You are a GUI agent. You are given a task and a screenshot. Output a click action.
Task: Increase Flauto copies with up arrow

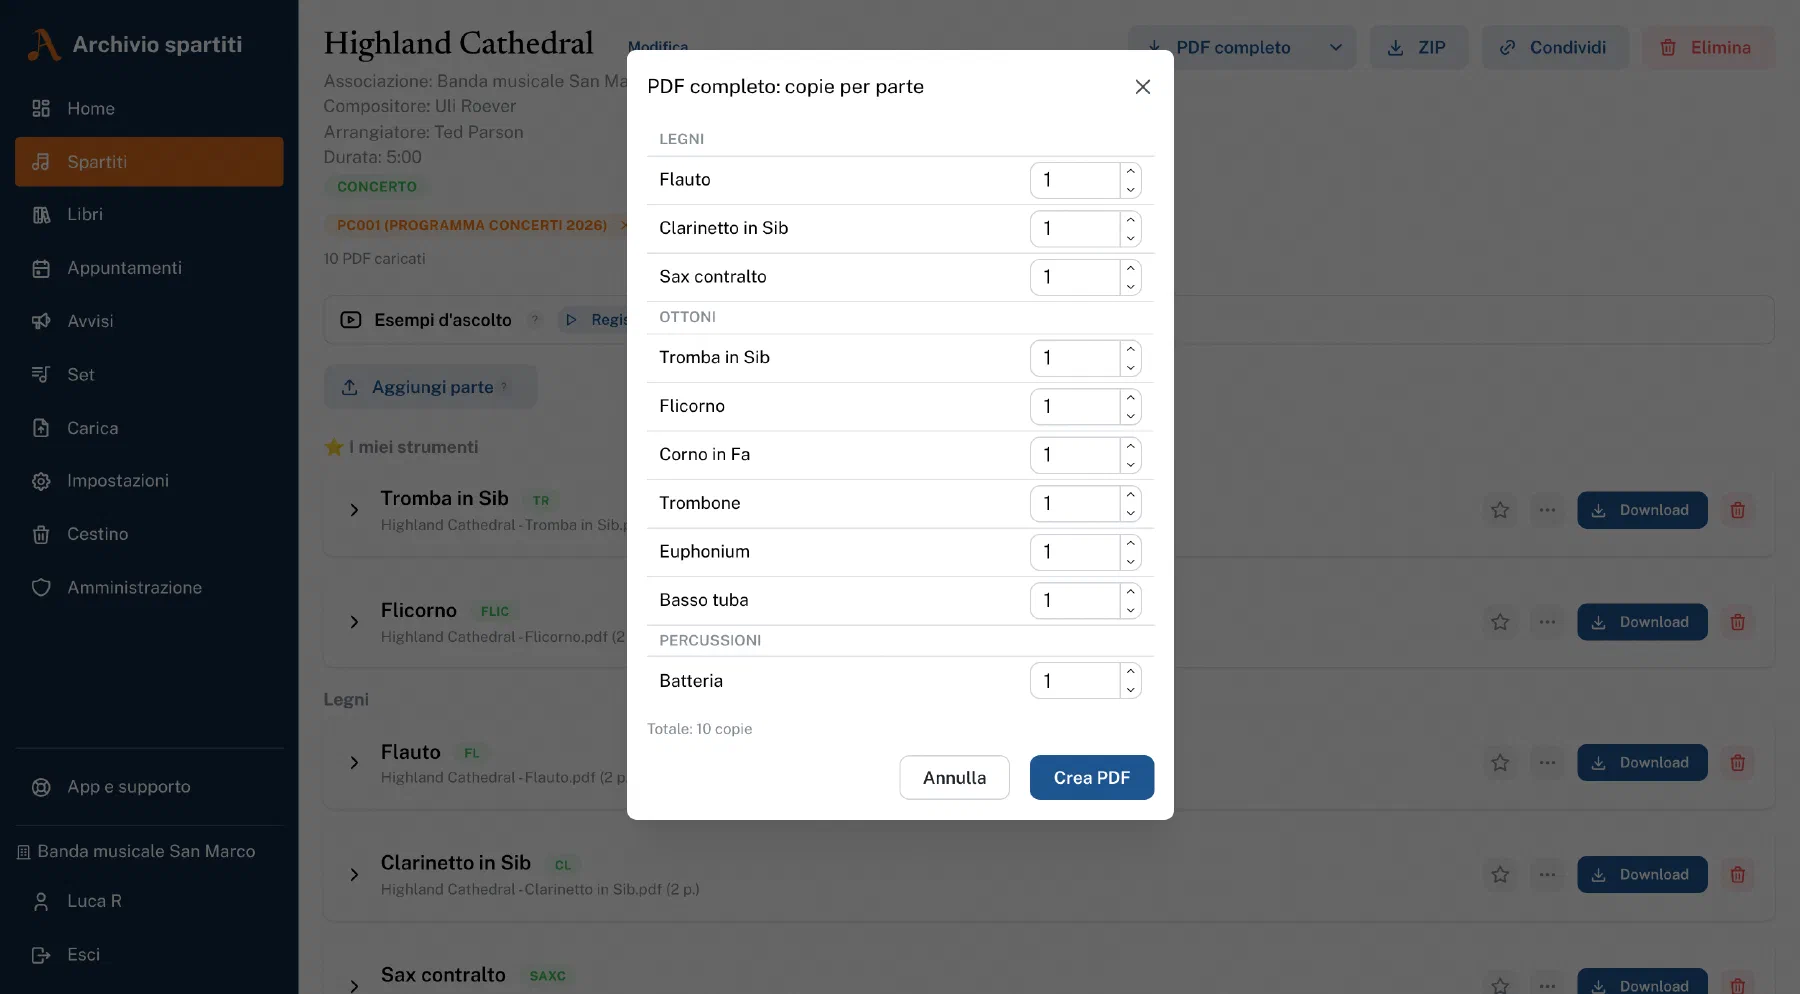point(1130,171)
